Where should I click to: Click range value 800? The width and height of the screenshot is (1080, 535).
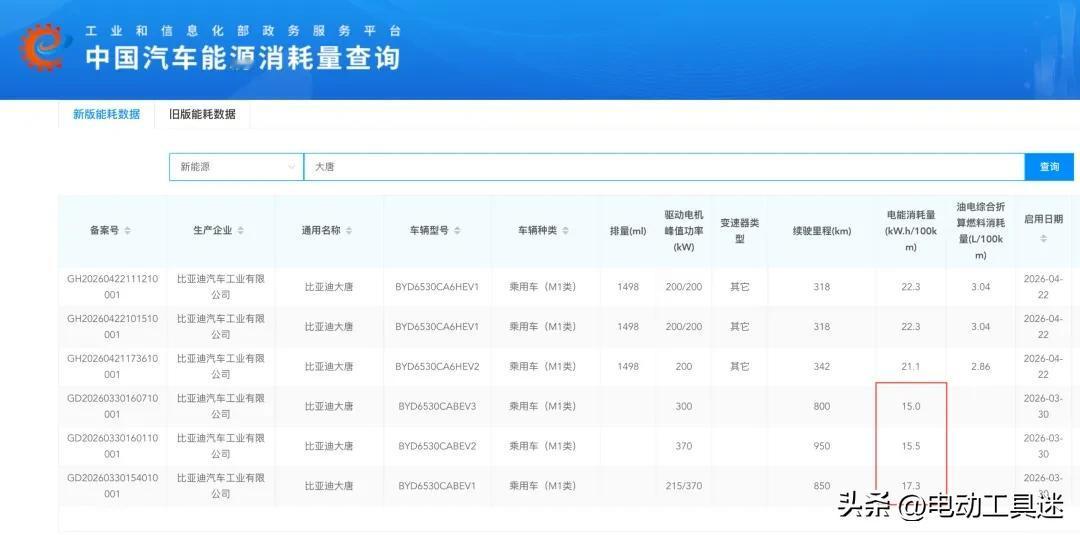pos(822,406)
